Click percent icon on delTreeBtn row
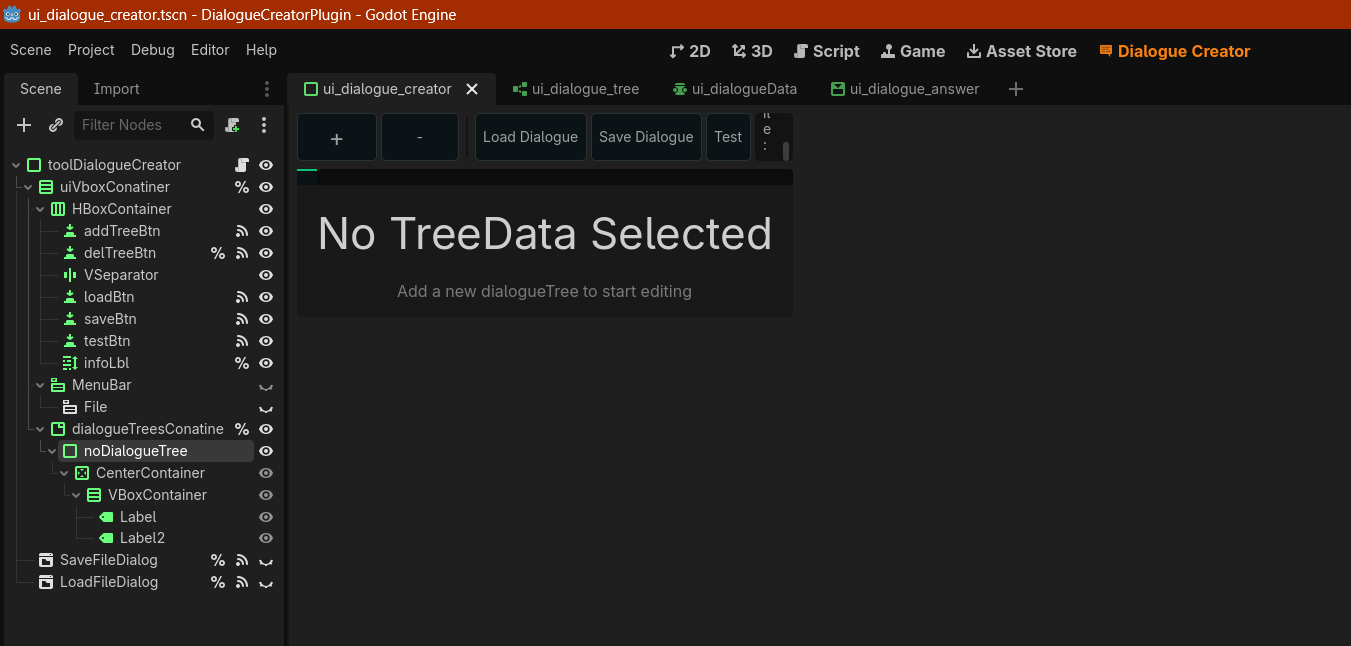 [217, 253]
